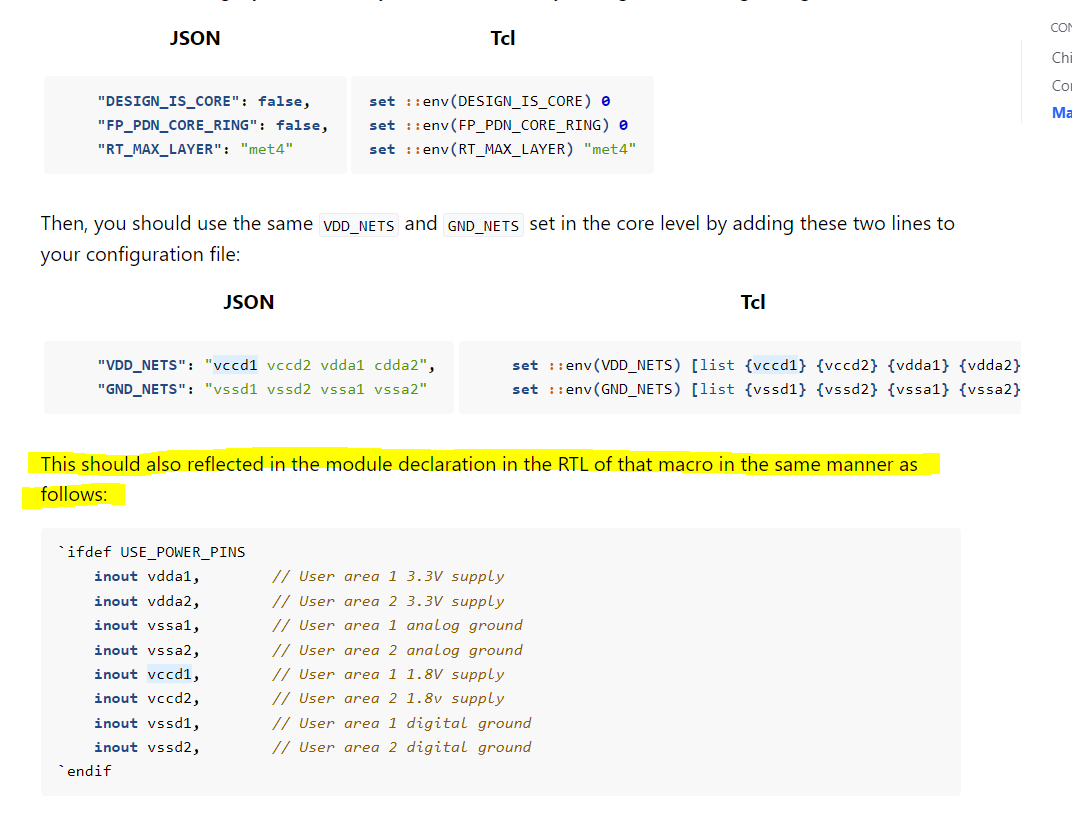Click the highlighted vccd1 in the Tcl set command
The height and width of the screenshot is (816, 1072).
[776, 365]
